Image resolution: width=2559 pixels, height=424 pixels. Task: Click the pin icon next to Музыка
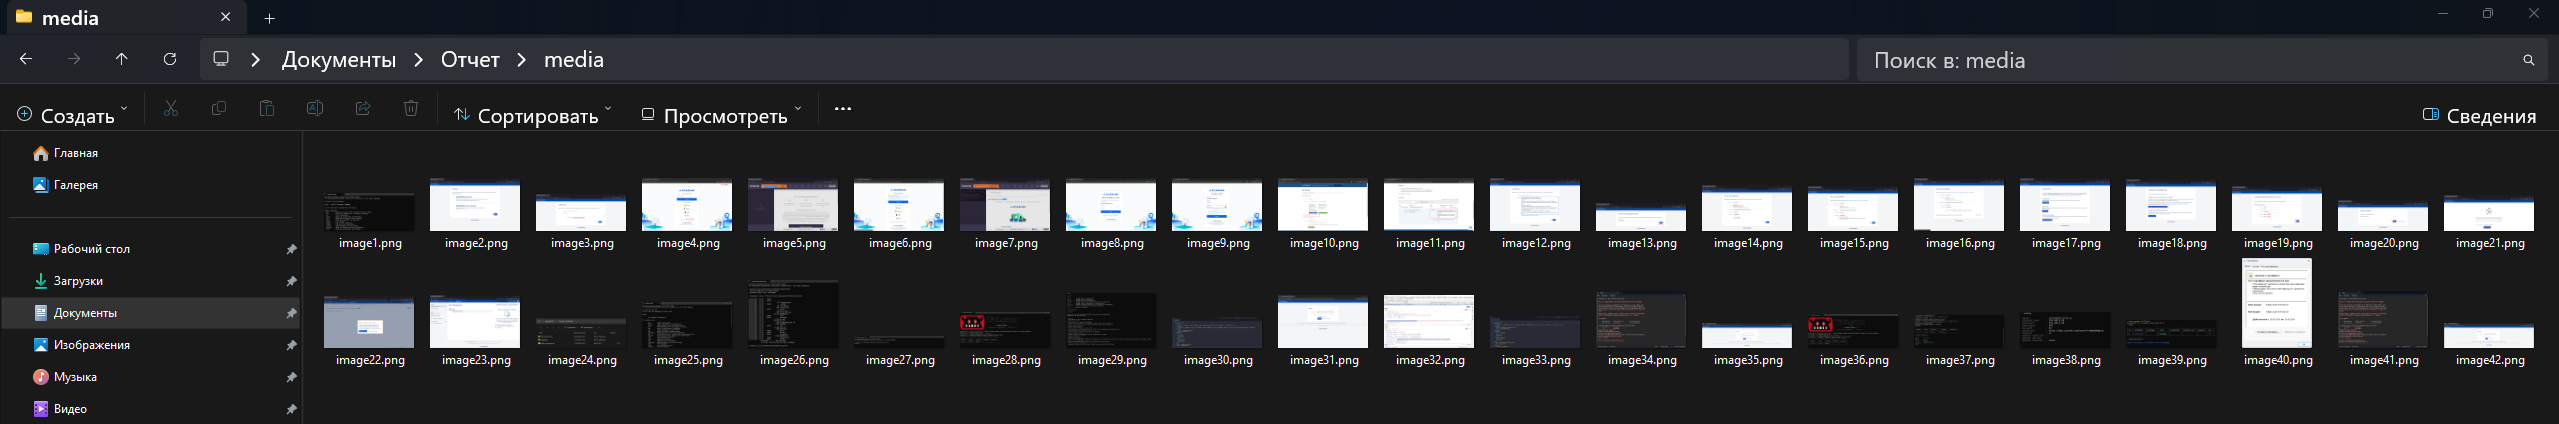point(291,377)
